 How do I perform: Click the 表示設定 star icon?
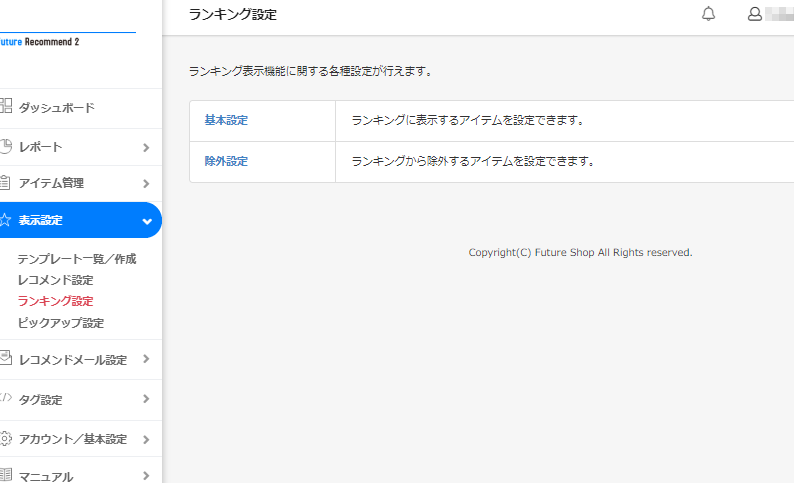tap(5, 220)
